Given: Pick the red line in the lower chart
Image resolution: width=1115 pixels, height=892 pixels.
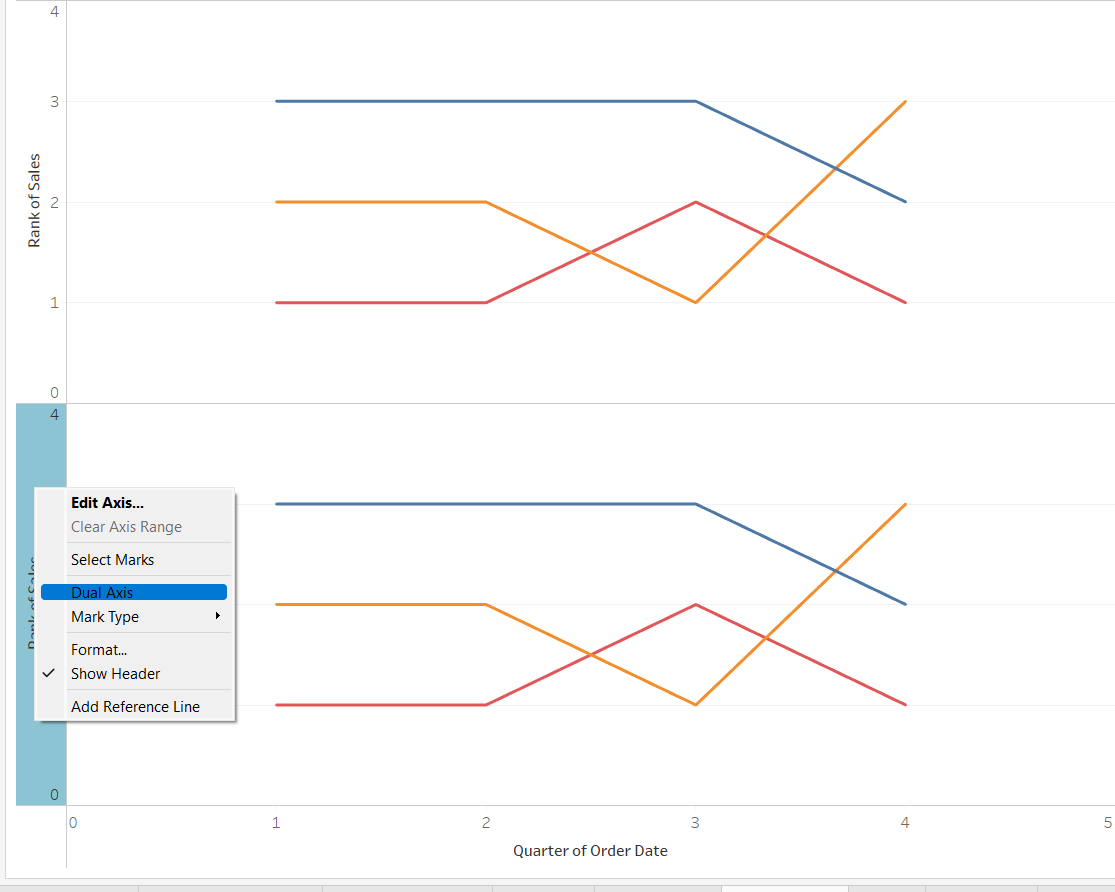Looking at the screenshot, I should coord(380,705).
